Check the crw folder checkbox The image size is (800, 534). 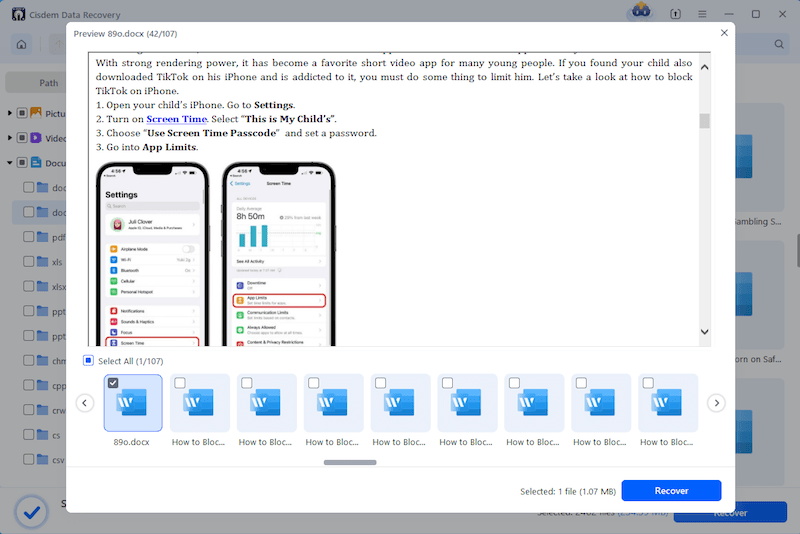(29, 410)
